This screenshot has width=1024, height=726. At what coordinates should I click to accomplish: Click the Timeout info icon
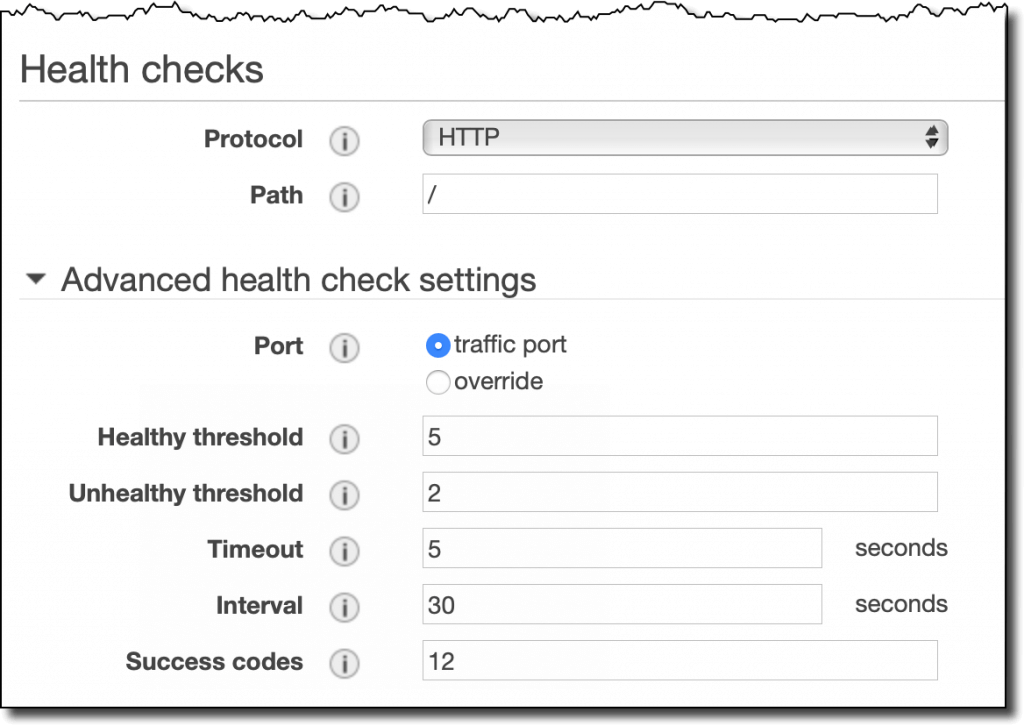tap(344, 551)
